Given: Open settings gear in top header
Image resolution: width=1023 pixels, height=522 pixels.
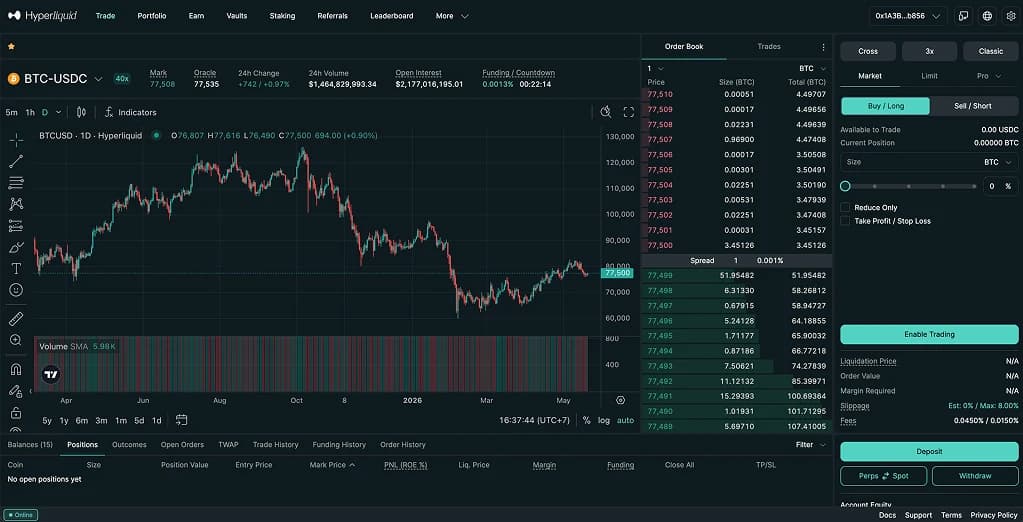Looking at the screenshot, I should pos(1011,16).
